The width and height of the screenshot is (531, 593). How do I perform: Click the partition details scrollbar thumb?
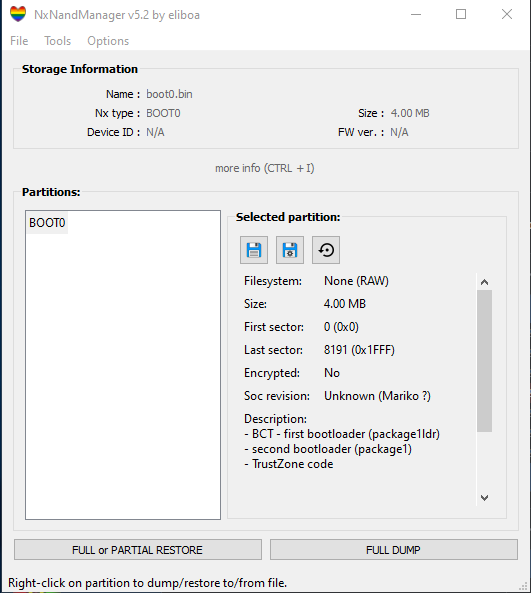(x=484, y=361)
